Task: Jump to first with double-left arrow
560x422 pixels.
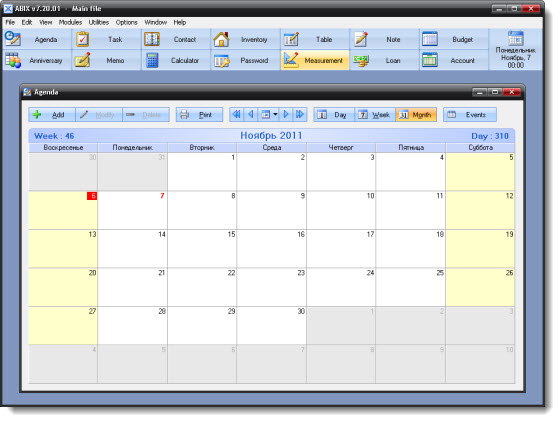Action: click(236, 115)
